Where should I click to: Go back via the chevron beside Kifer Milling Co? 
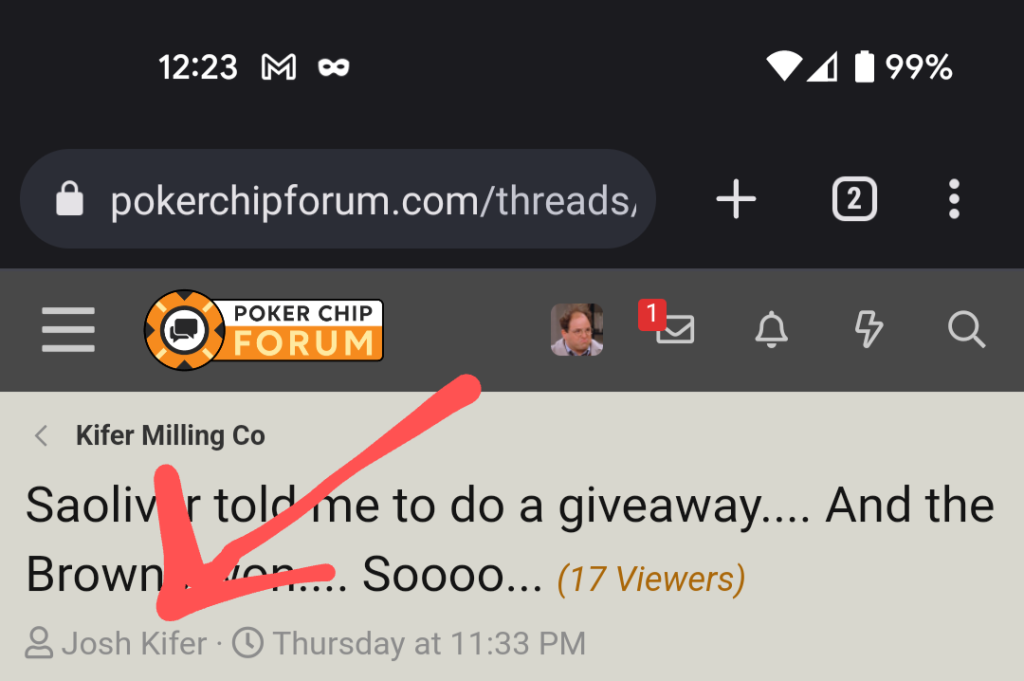point(42,436)
